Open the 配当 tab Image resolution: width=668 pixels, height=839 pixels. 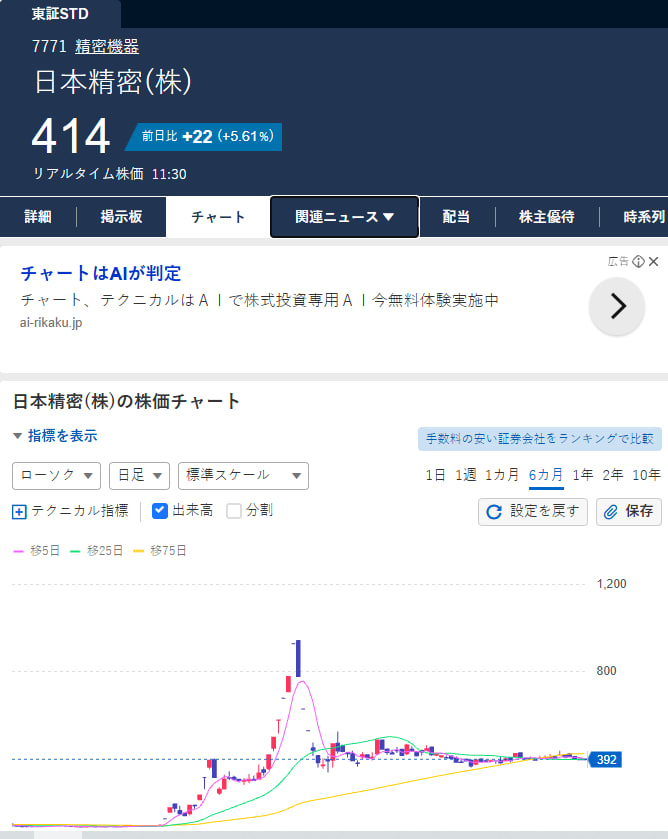456,217
